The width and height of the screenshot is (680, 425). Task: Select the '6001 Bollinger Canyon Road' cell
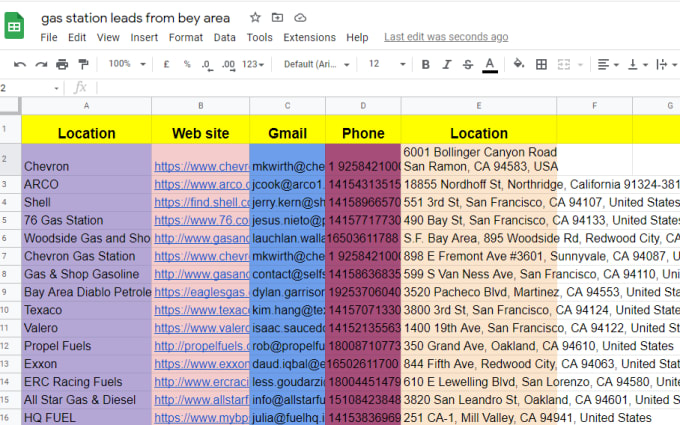(x=479, y=160)
